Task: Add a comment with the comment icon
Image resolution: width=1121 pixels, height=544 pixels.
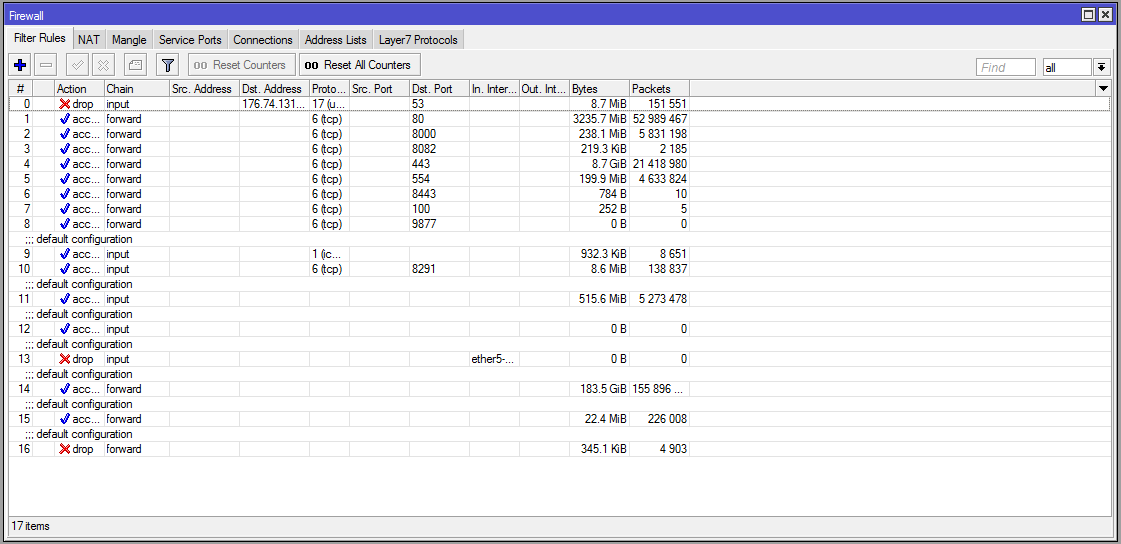Action: [x=136, y=65]
